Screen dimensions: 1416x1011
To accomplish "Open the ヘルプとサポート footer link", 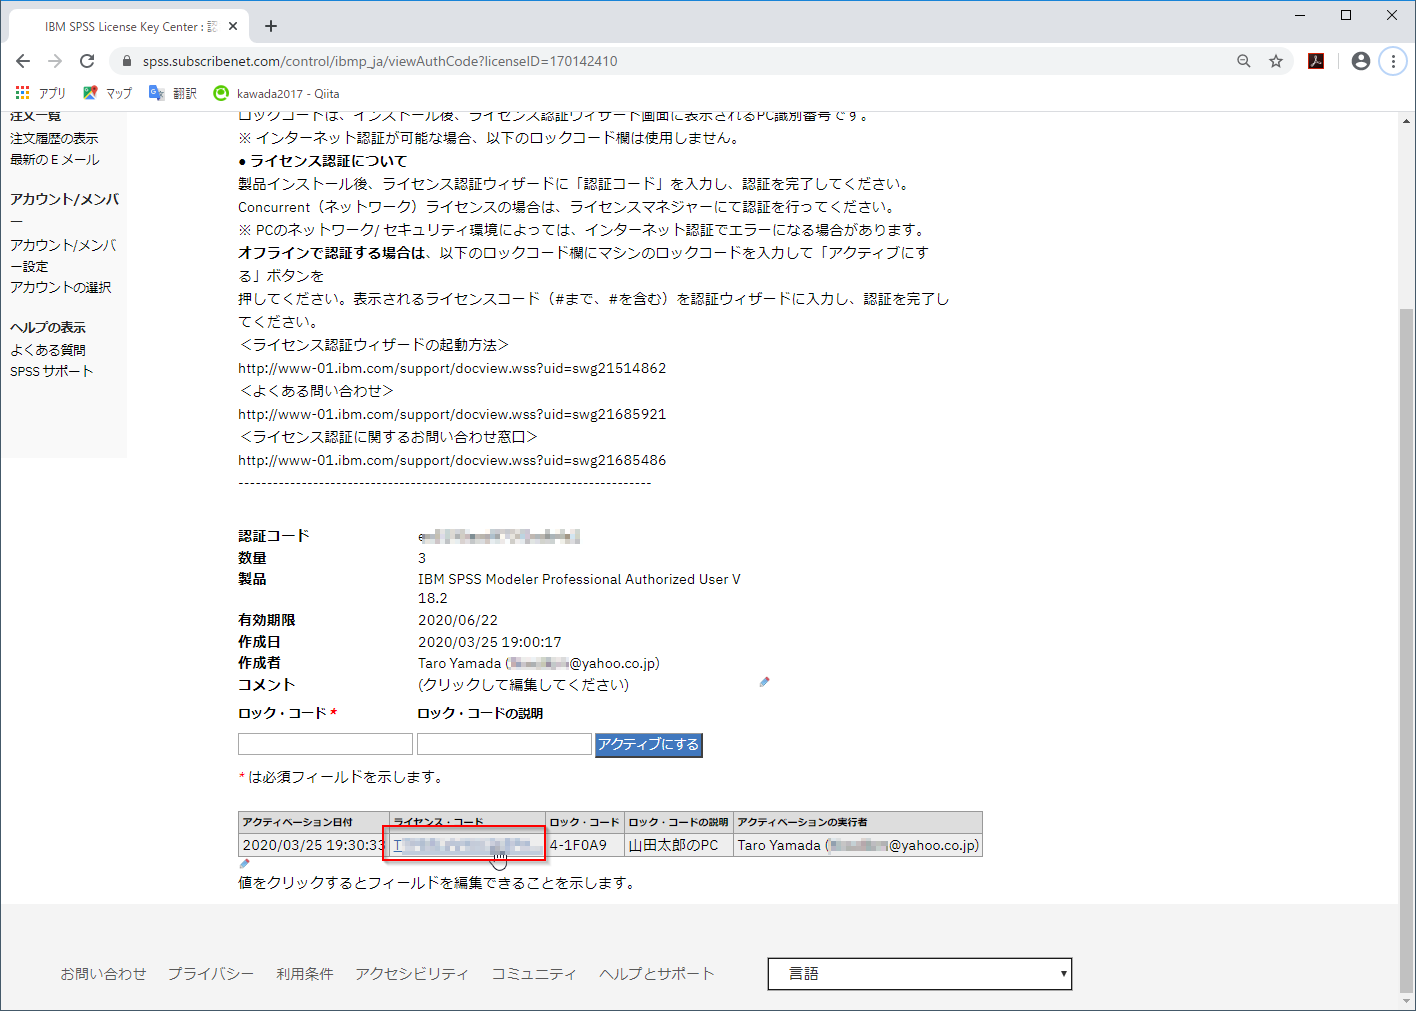I will pos(657,974).
